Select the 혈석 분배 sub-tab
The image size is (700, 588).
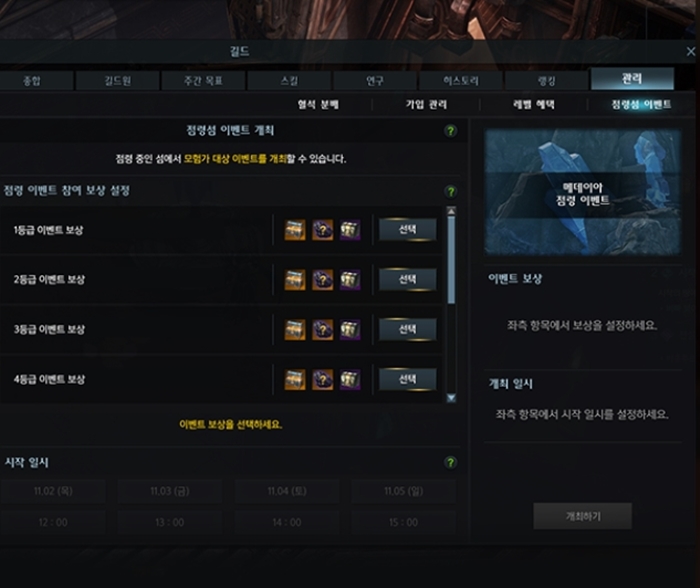(318, 105)
